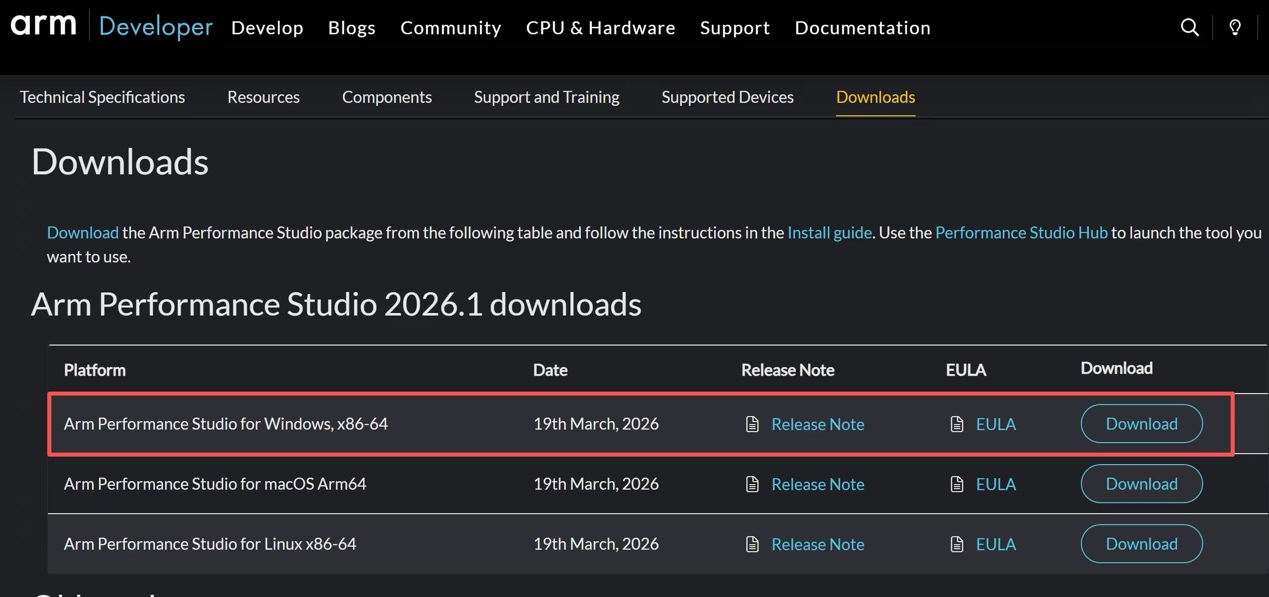Screen dimensions: 1269x597
Task: Click the 'Release Note' column header
Action: click(x=788, y=370)
